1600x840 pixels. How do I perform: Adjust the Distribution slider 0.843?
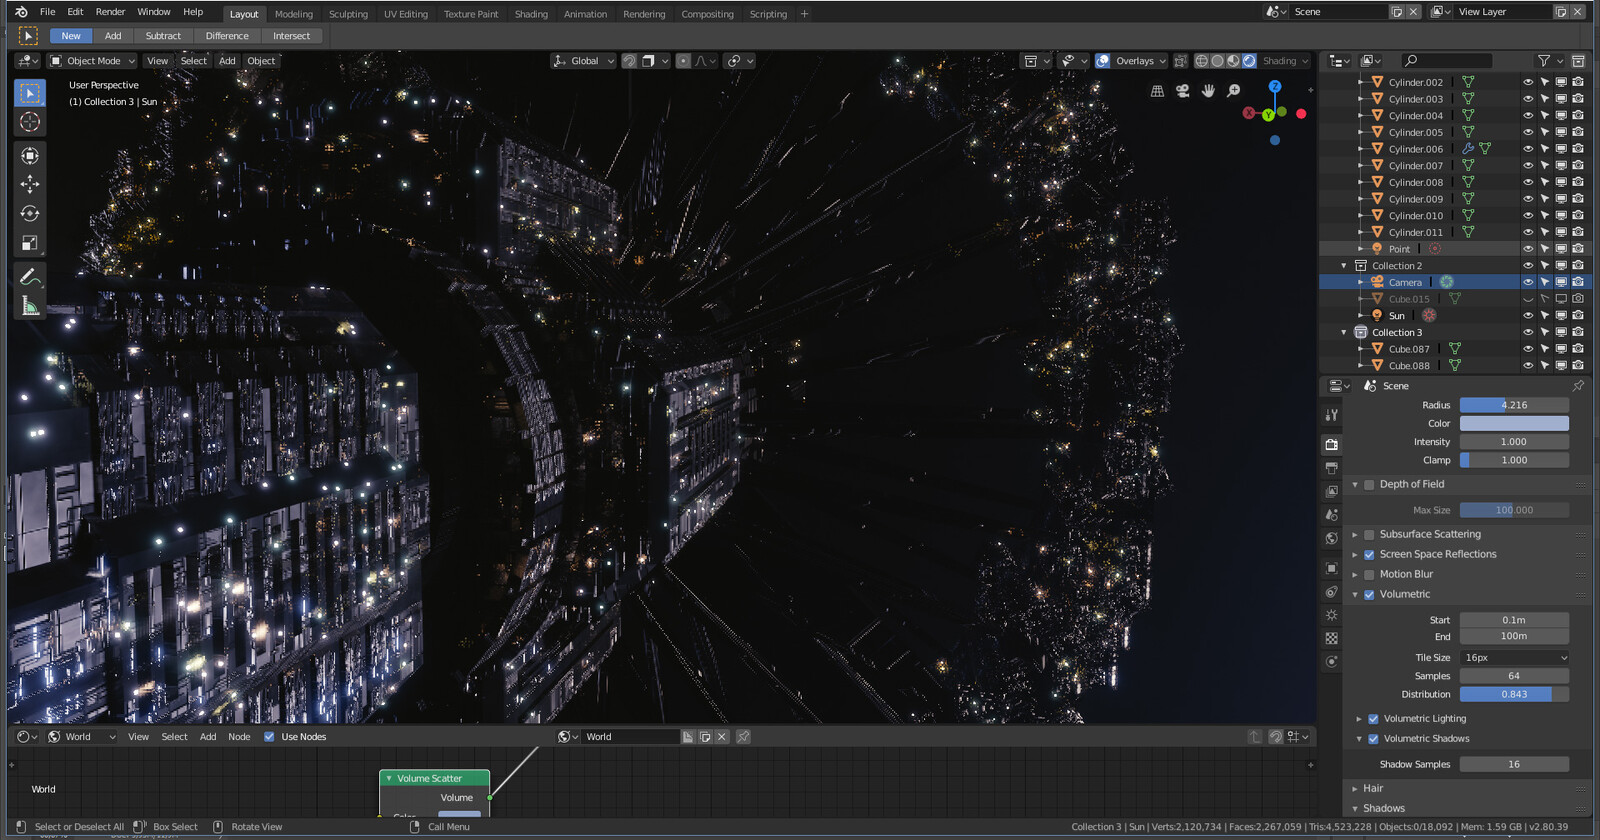point(1514,695)
